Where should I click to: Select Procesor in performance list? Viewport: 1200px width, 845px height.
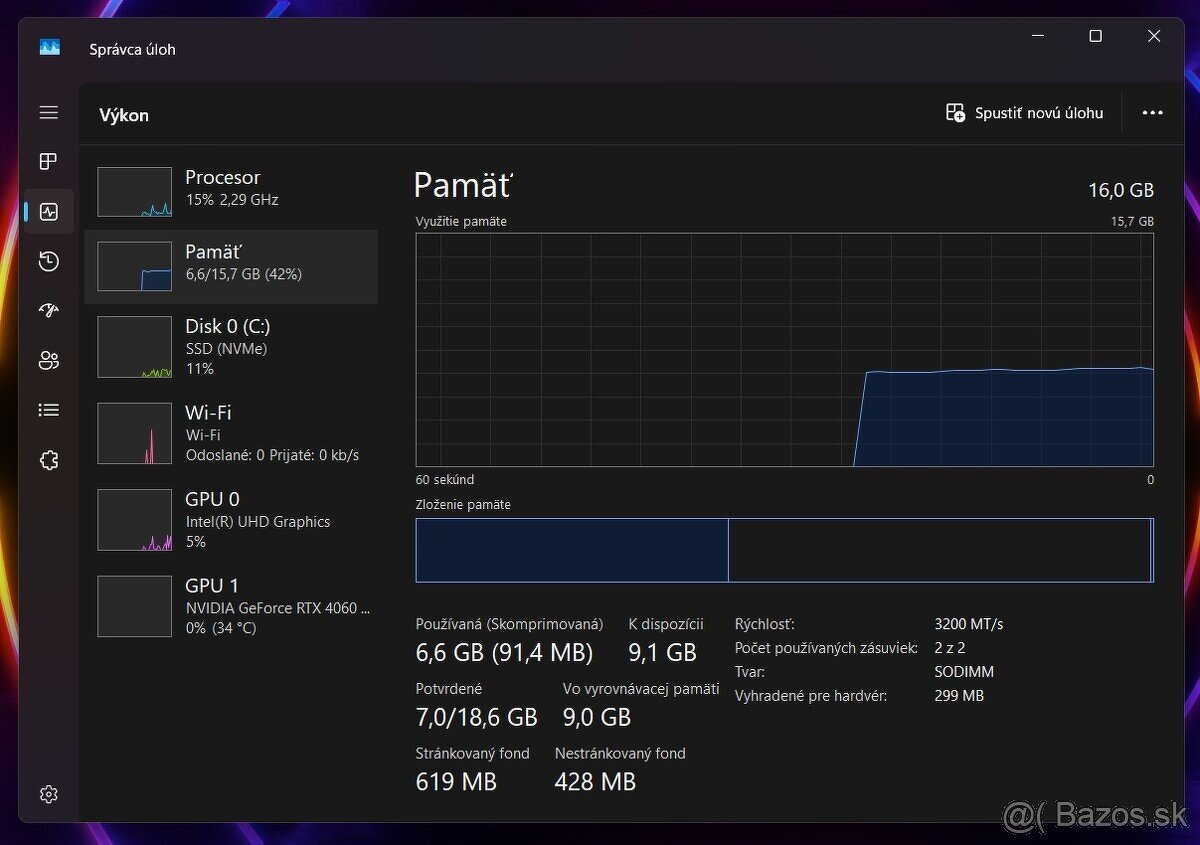231,191
